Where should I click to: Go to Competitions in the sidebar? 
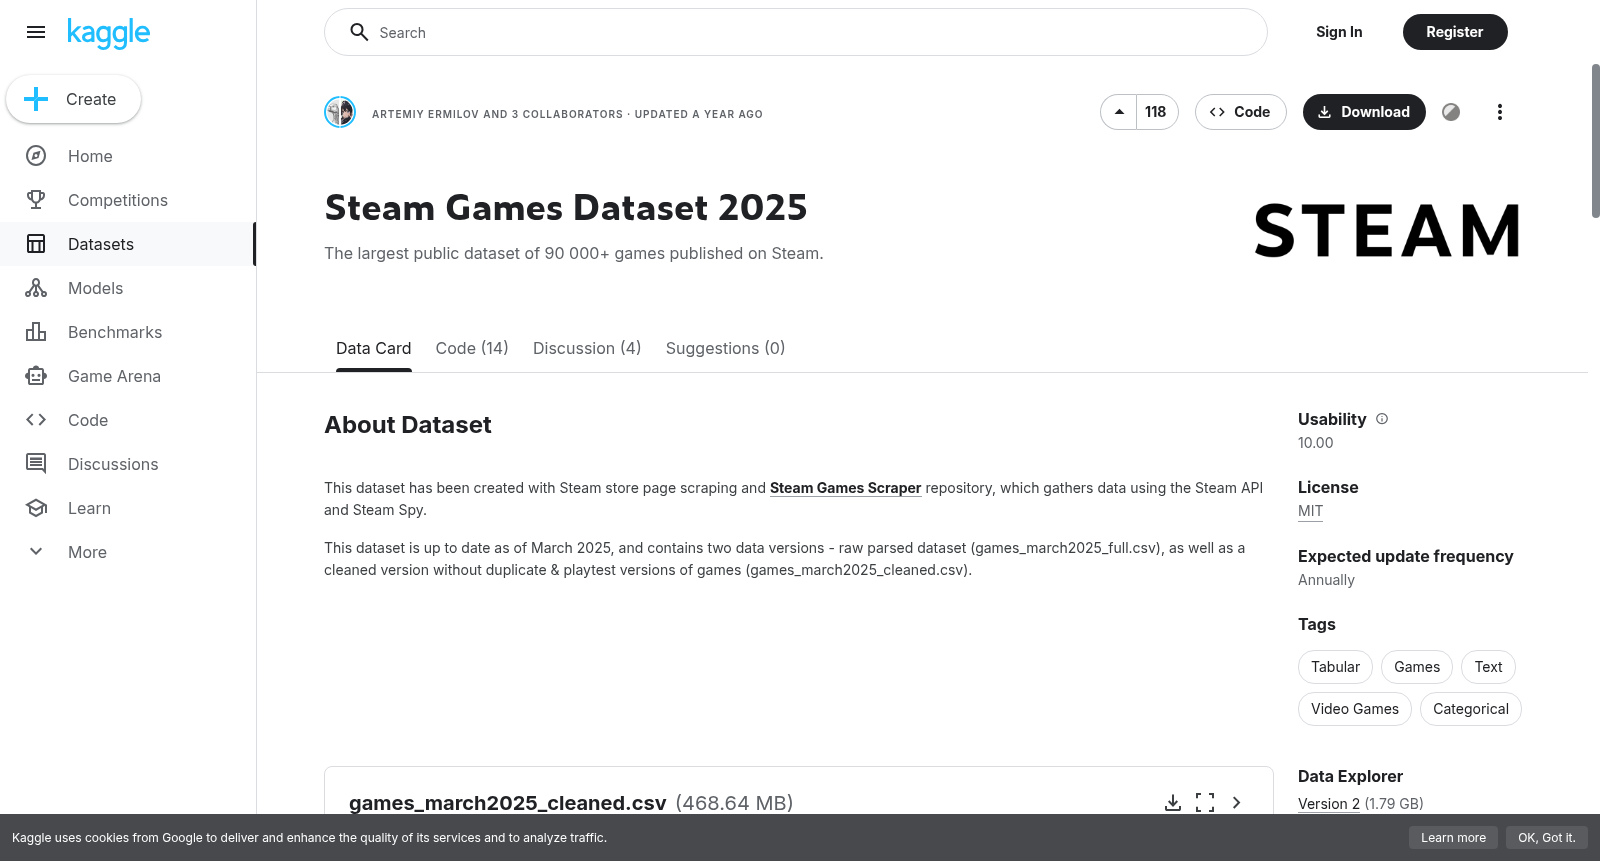point(128,200)
